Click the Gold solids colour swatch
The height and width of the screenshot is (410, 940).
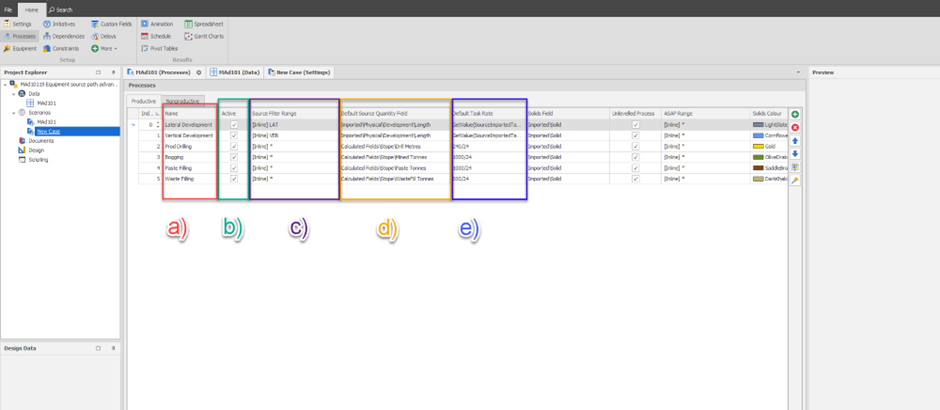coord(758,146)
